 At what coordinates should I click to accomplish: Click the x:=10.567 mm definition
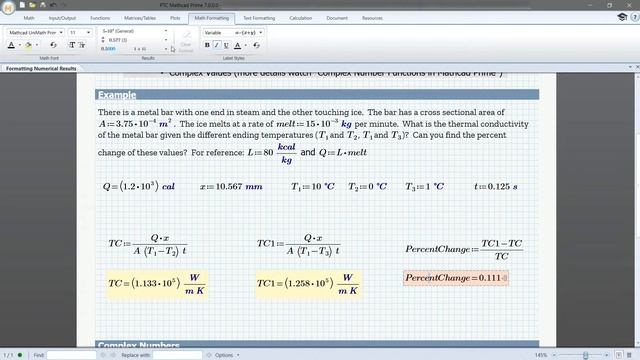coord(231,187)
